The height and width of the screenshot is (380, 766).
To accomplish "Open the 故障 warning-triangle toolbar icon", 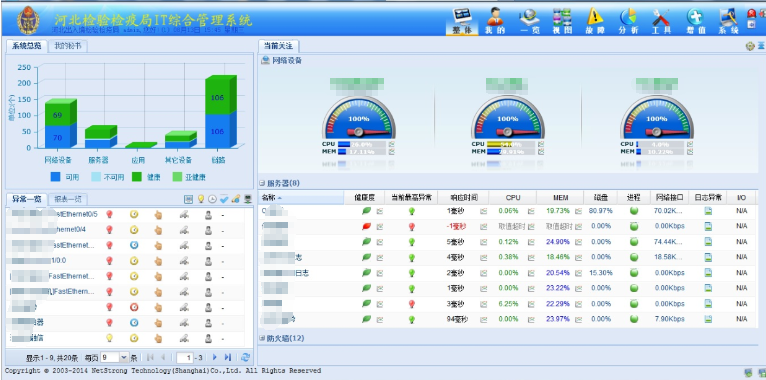I will (595, 21).
